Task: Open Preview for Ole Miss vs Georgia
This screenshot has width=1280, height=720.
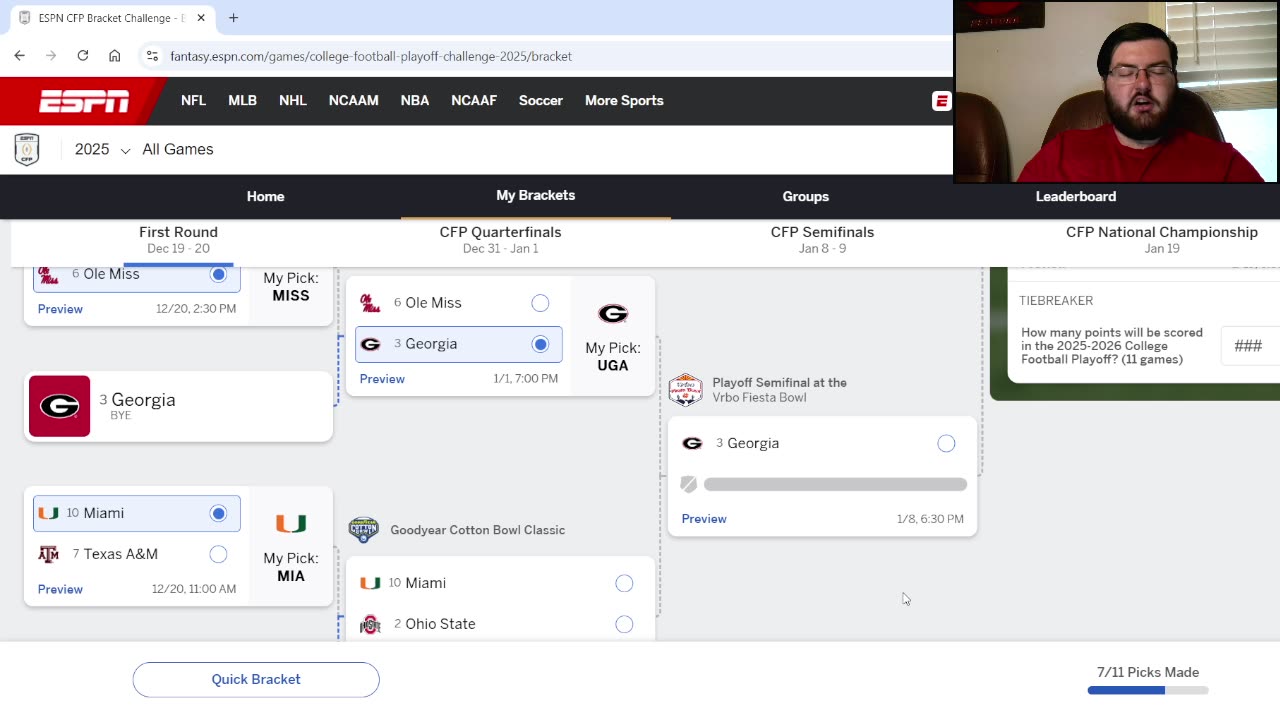Action: coord(382,379)
